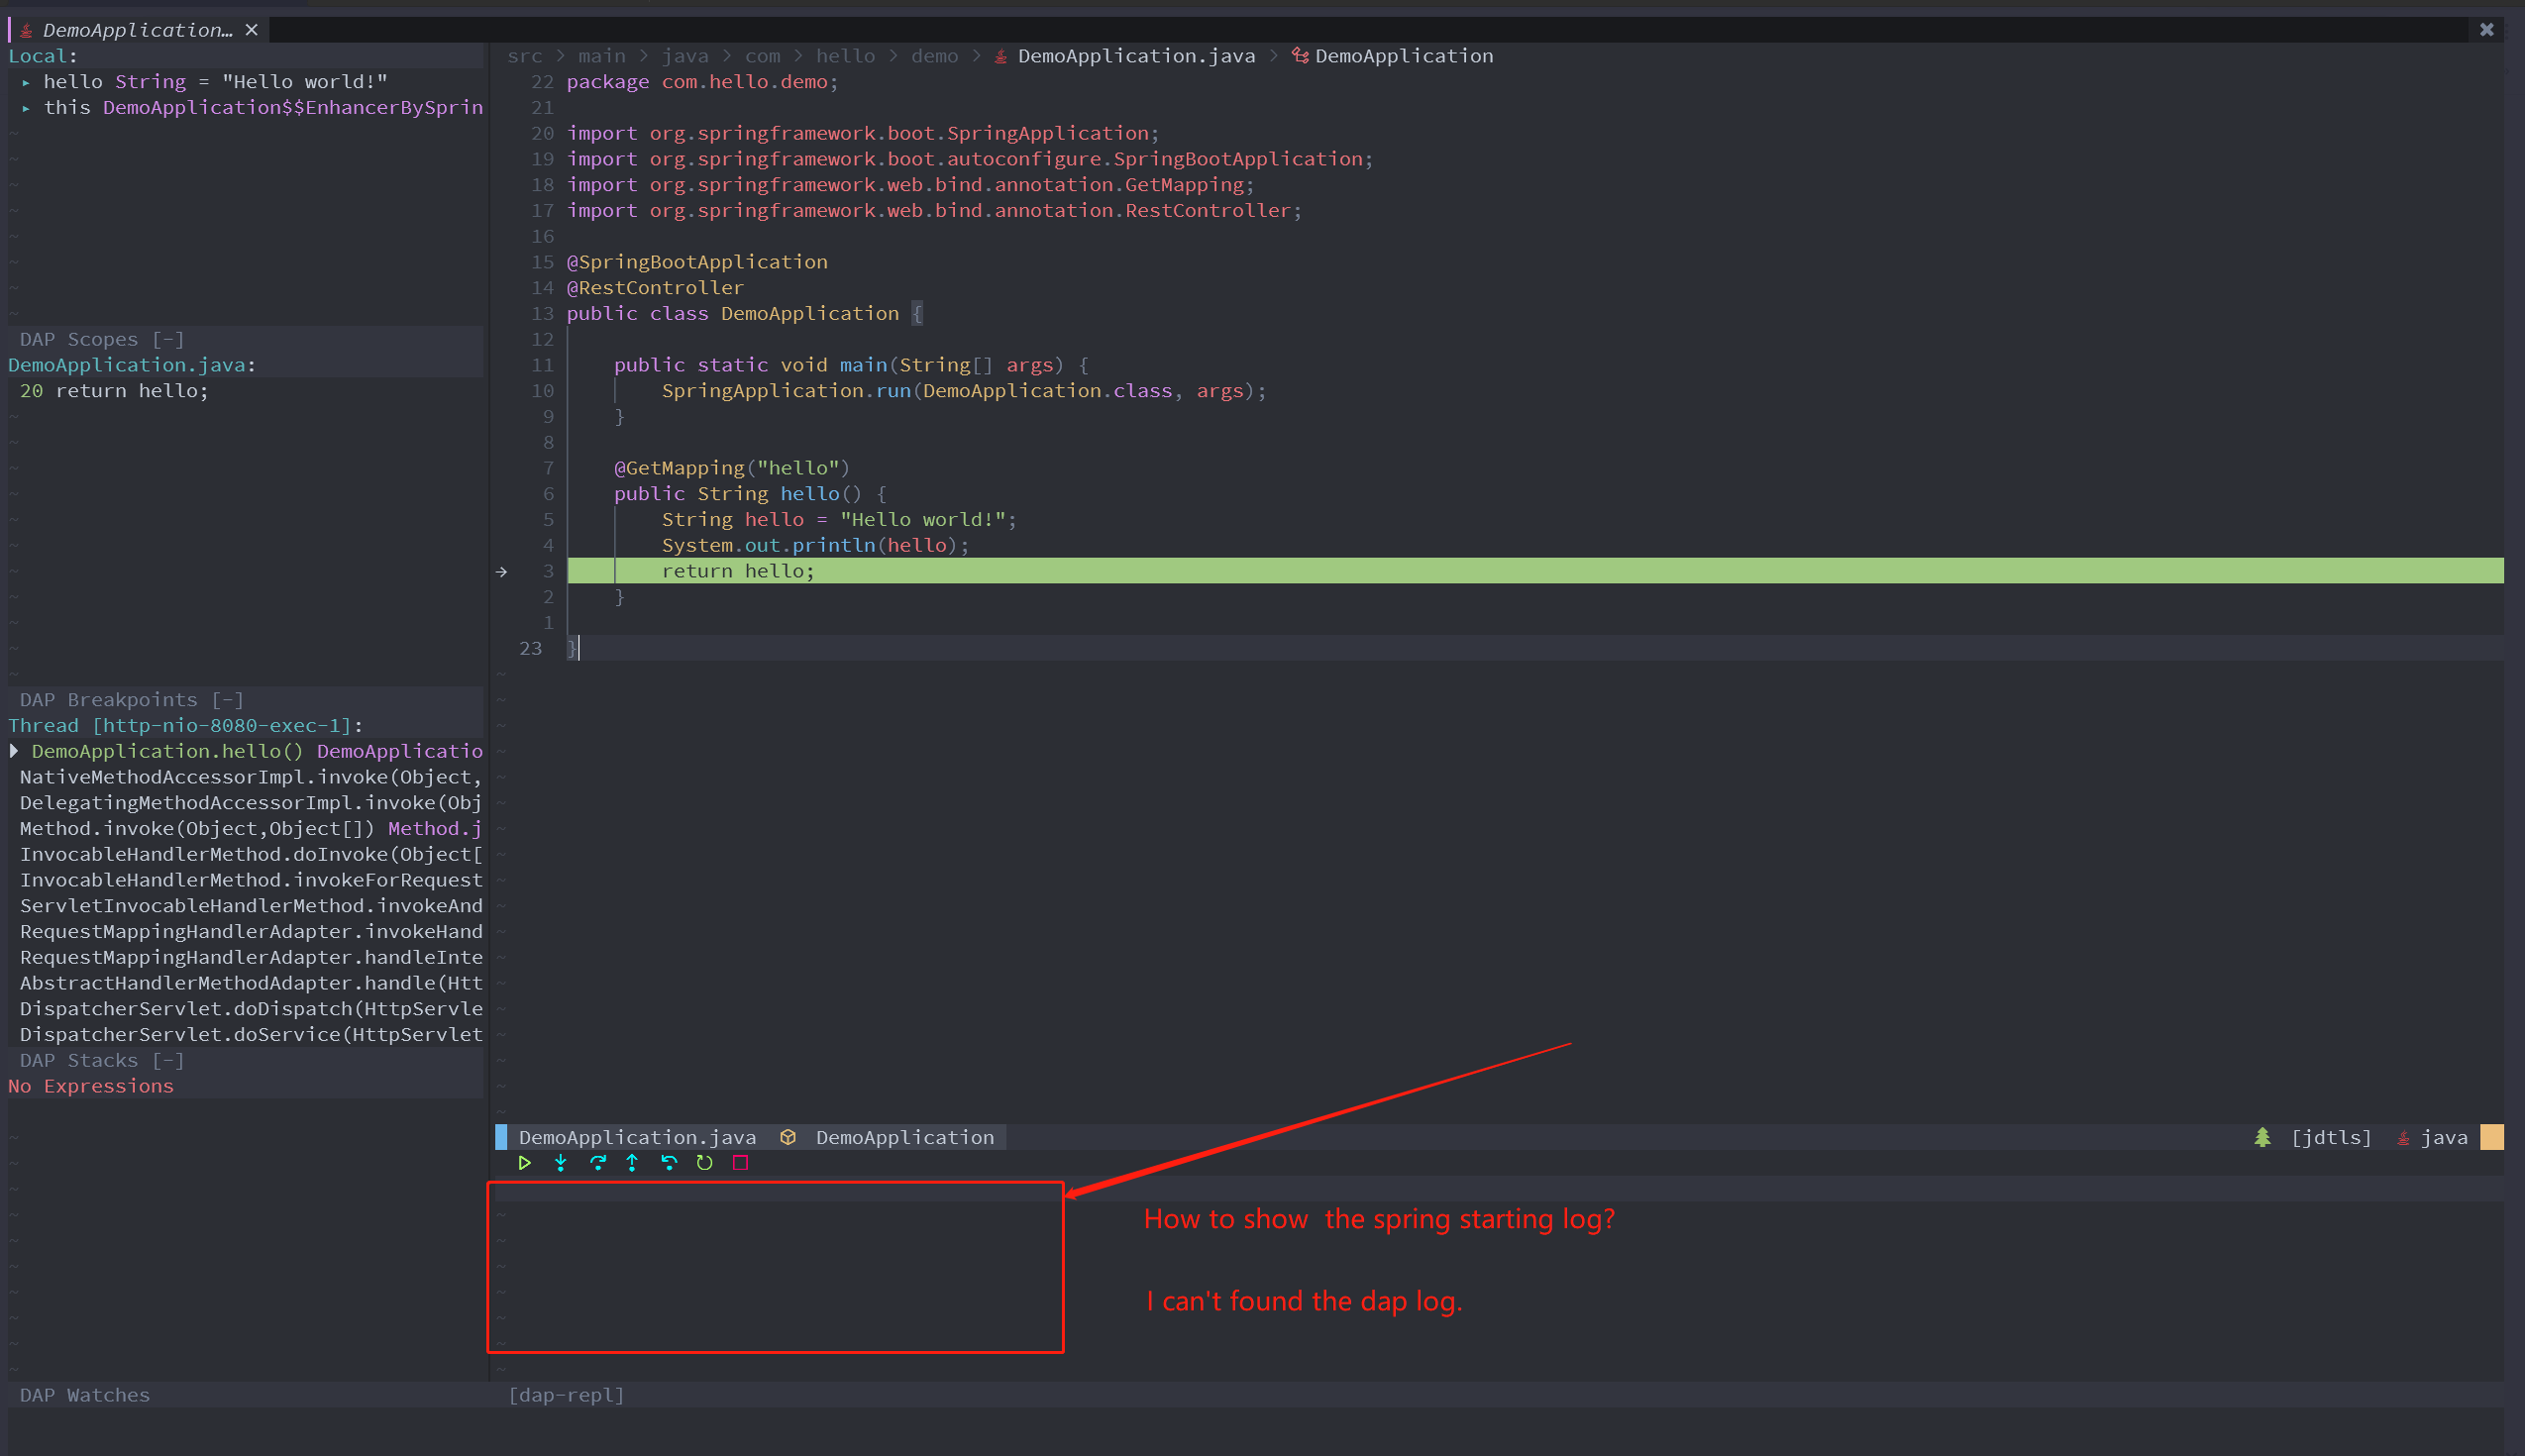The width and height of the screenshot is (2525, 1456).
Task: Click the 'demo' breadcrumb segment
Action: (935, 56)
